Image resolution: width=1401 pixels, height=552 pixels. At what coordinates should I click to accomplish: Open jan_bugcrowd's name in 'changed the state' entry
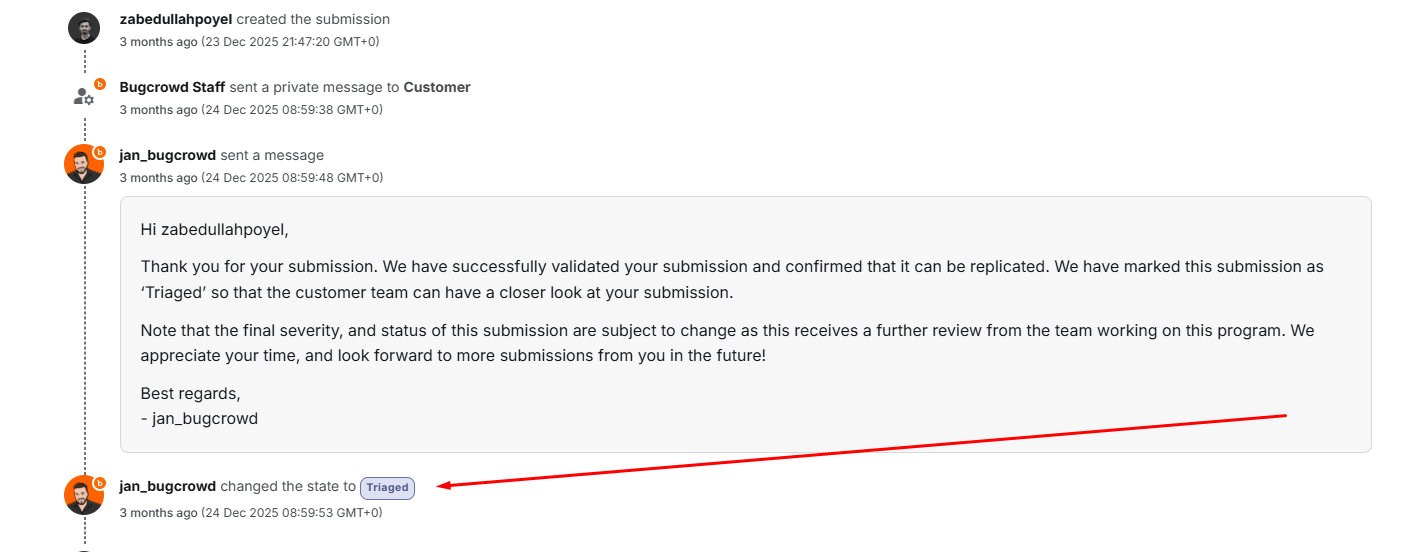click(167, 486)
